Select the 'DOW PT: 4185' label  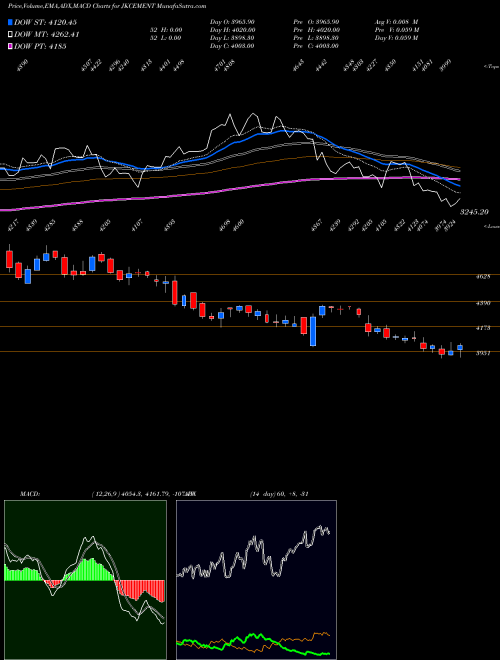[x=40, y=46]
